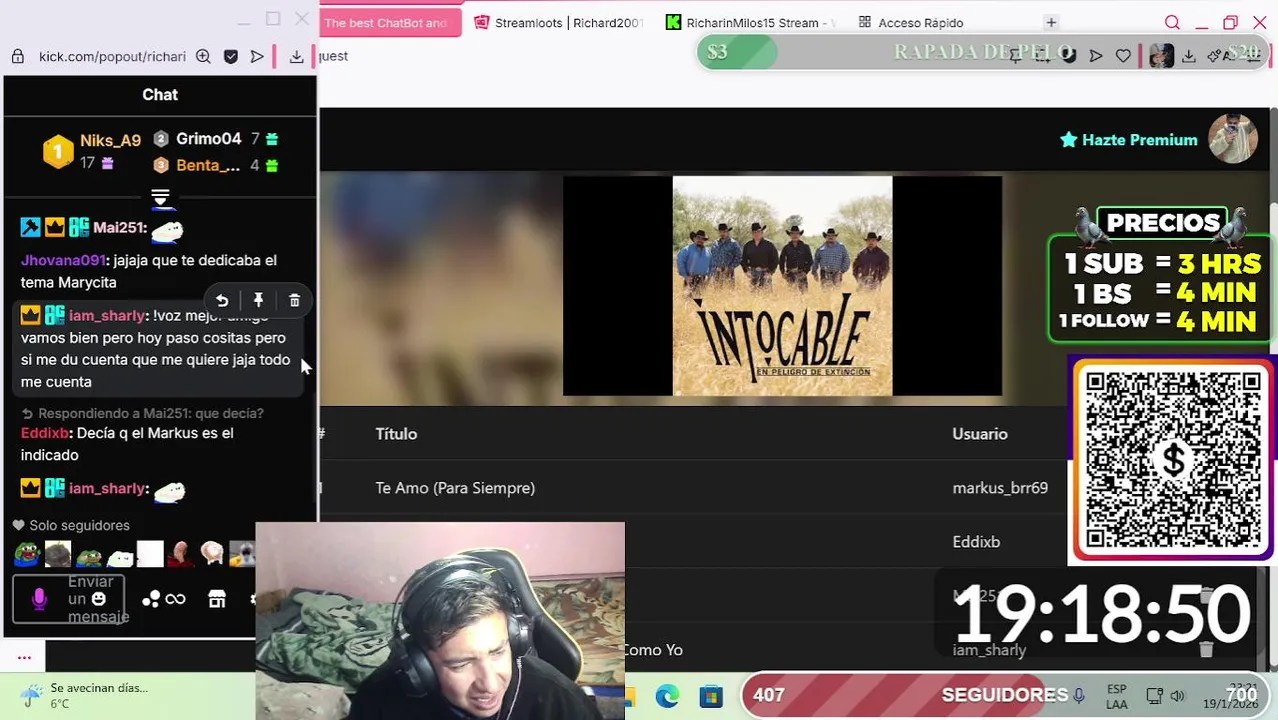This screenshot has width=1278, height=720.
Task: Click the Eddixb user cell in song table
Action: point(976,542)
